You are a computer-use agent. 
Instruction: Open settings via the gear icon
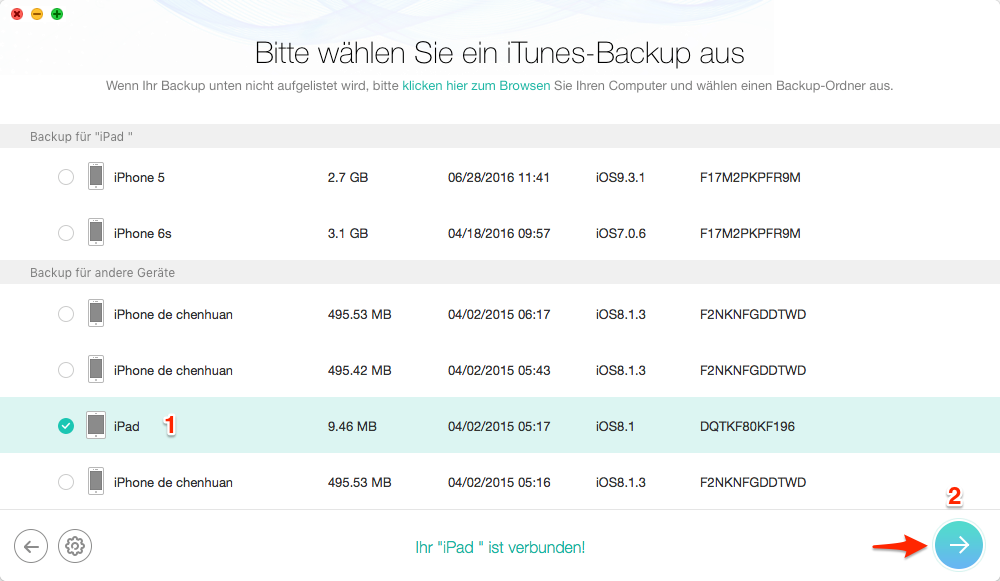75,547
